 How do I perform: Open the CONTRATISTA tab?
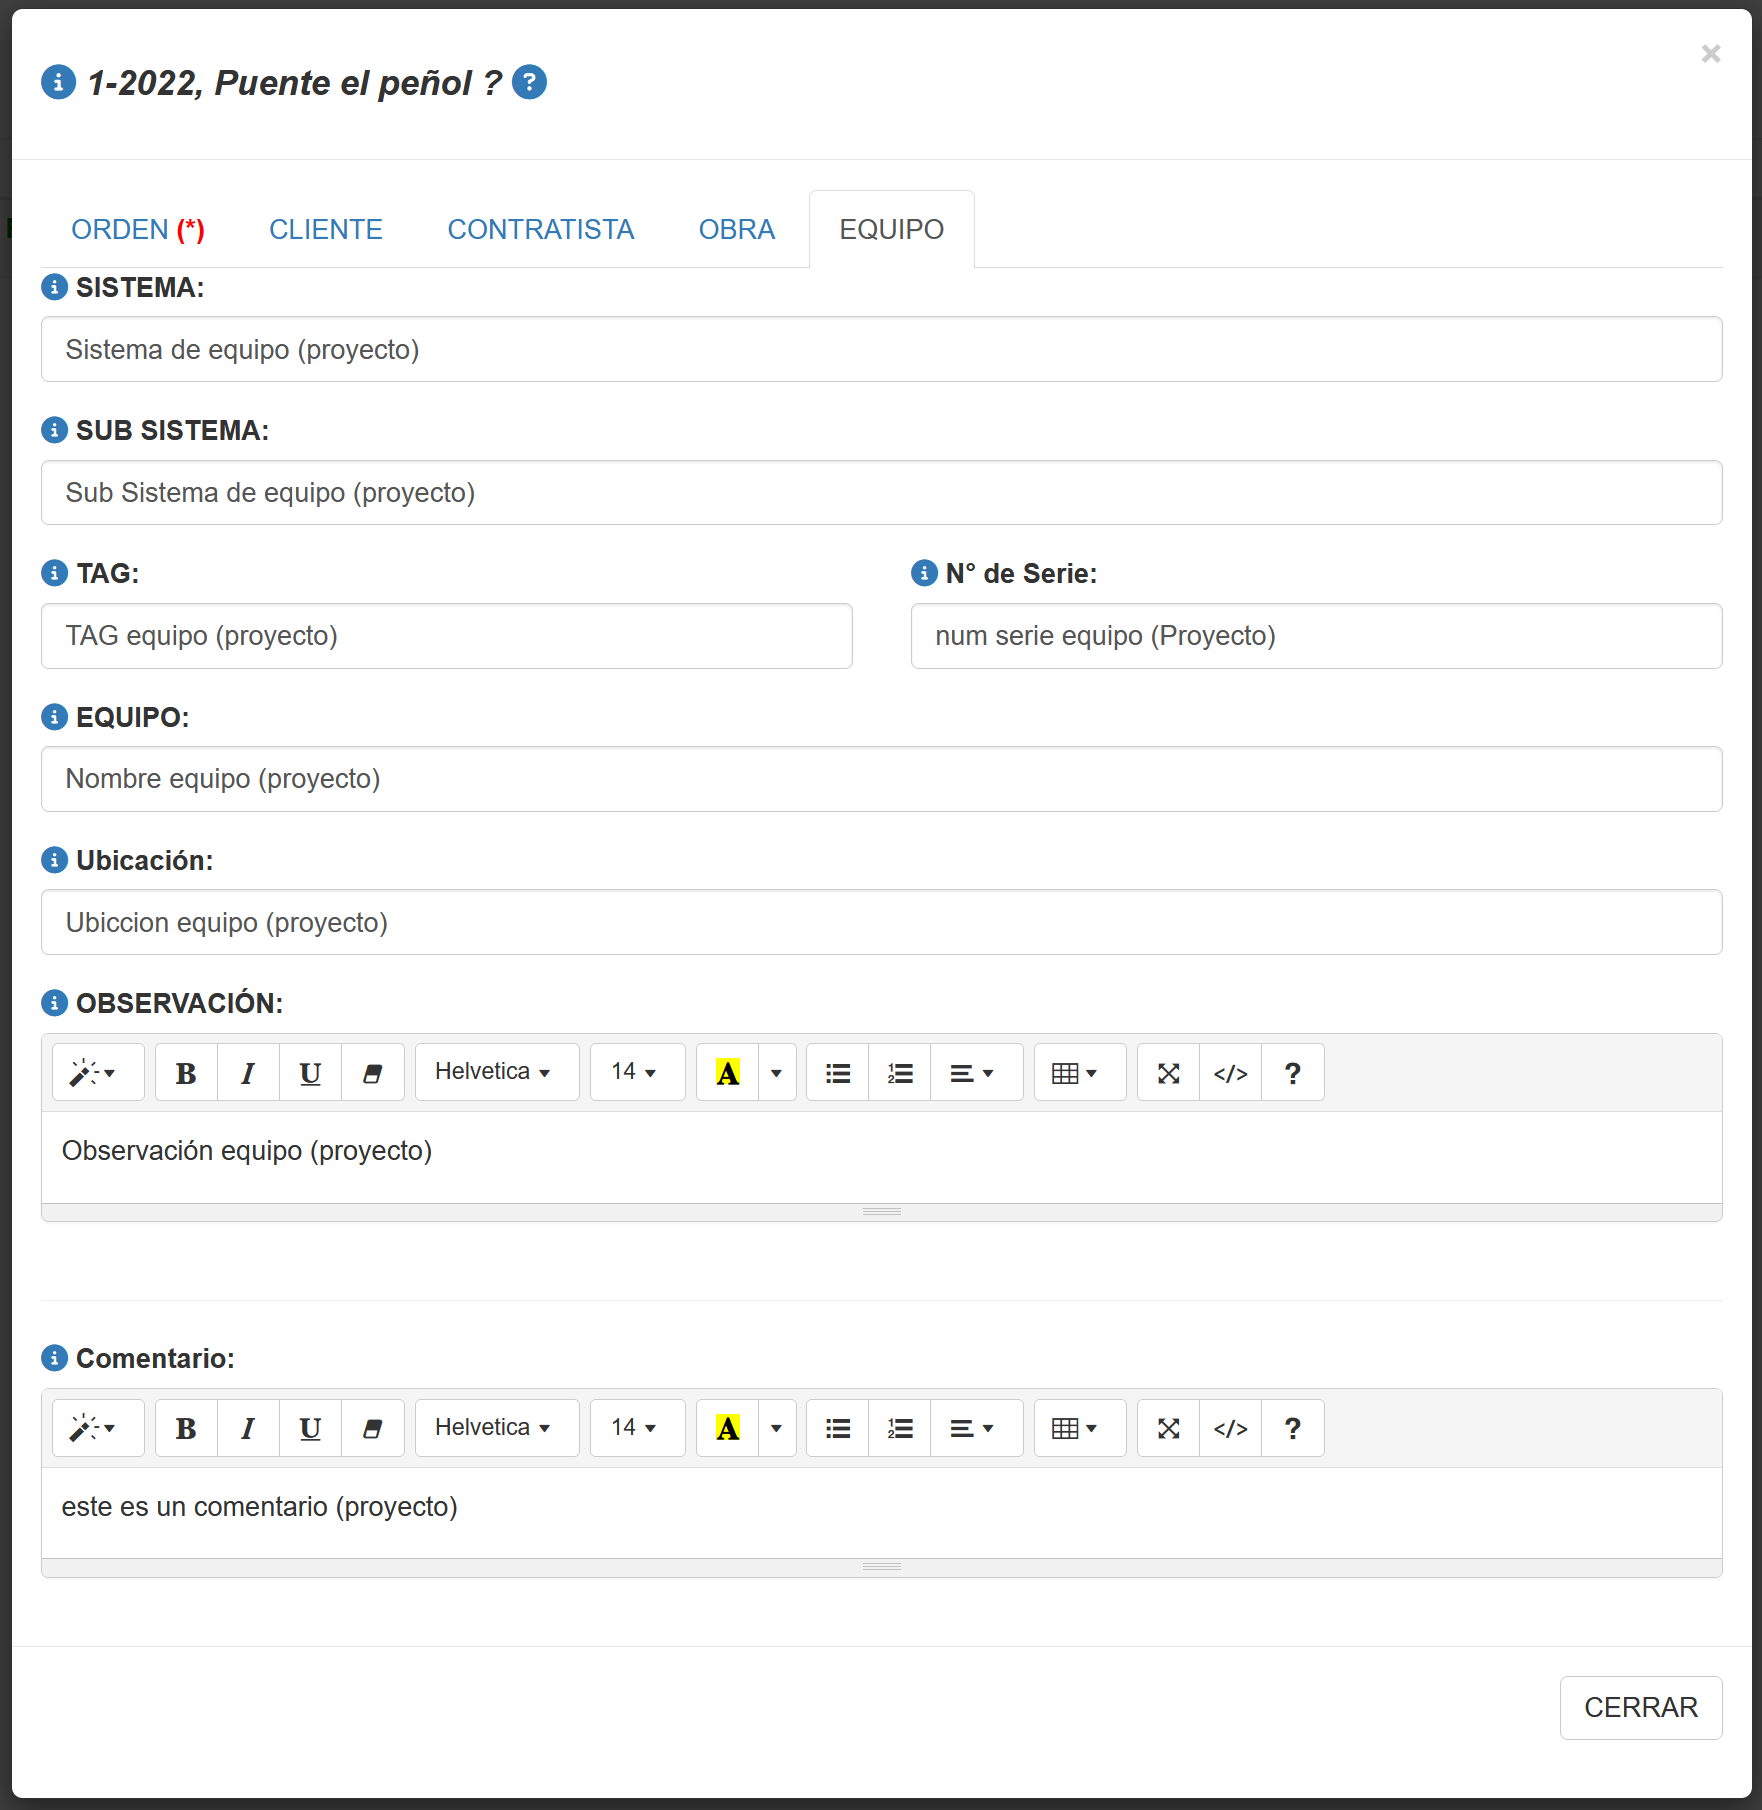(540, 230)
